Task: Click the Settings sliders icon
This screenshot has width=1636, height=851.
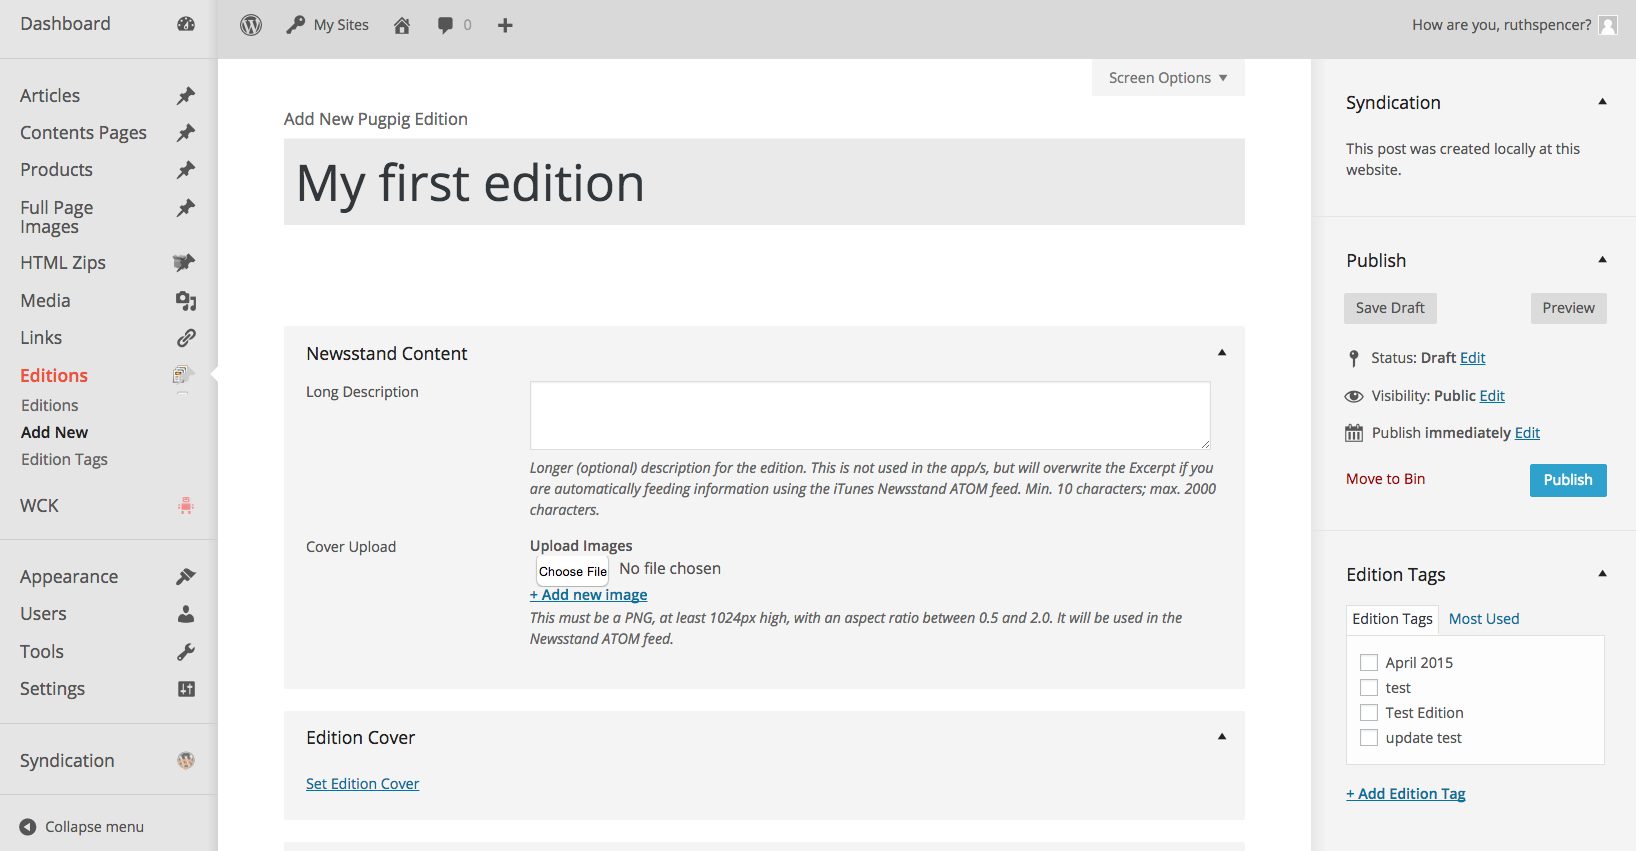Action: (186, 689)
